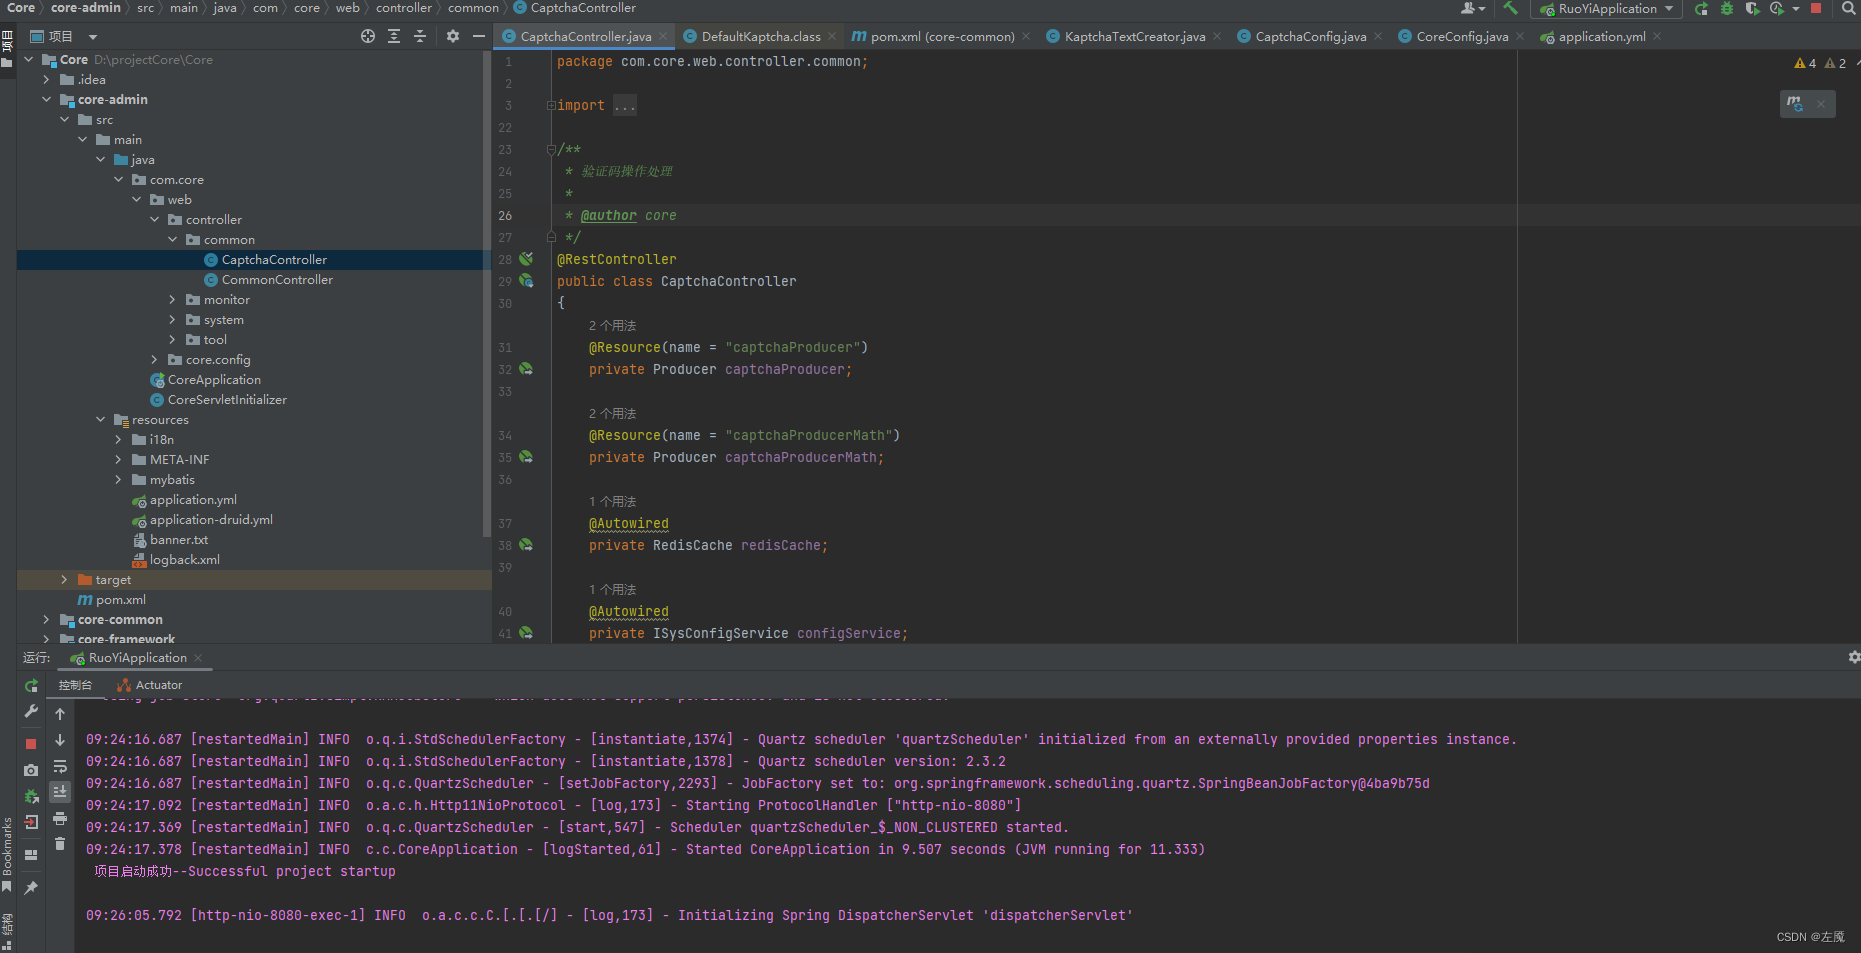Select opened file locate target icon

point(368,36)
